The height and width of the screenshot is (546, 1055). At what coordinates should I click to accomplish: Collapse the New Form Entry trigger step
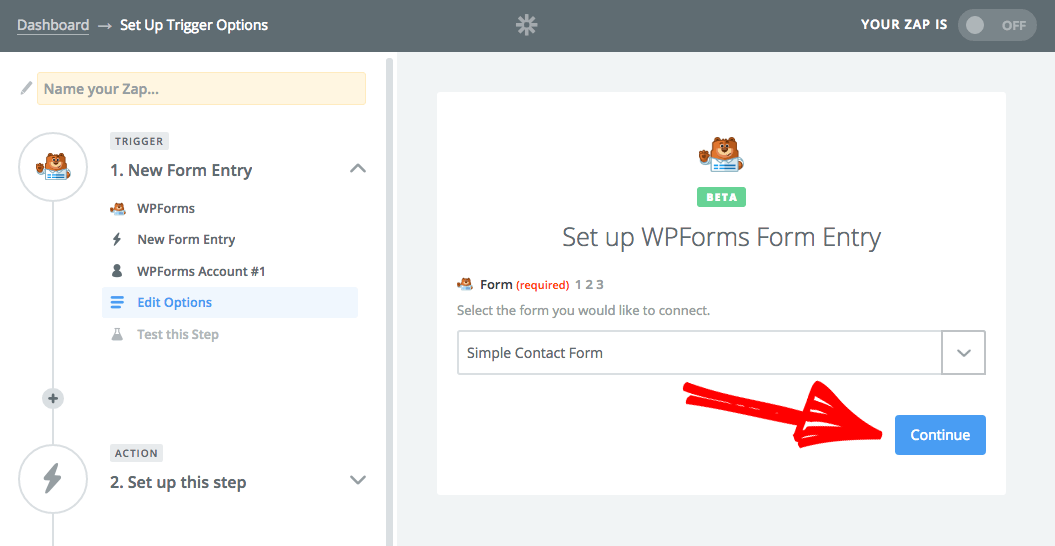[x=358, y=168]
